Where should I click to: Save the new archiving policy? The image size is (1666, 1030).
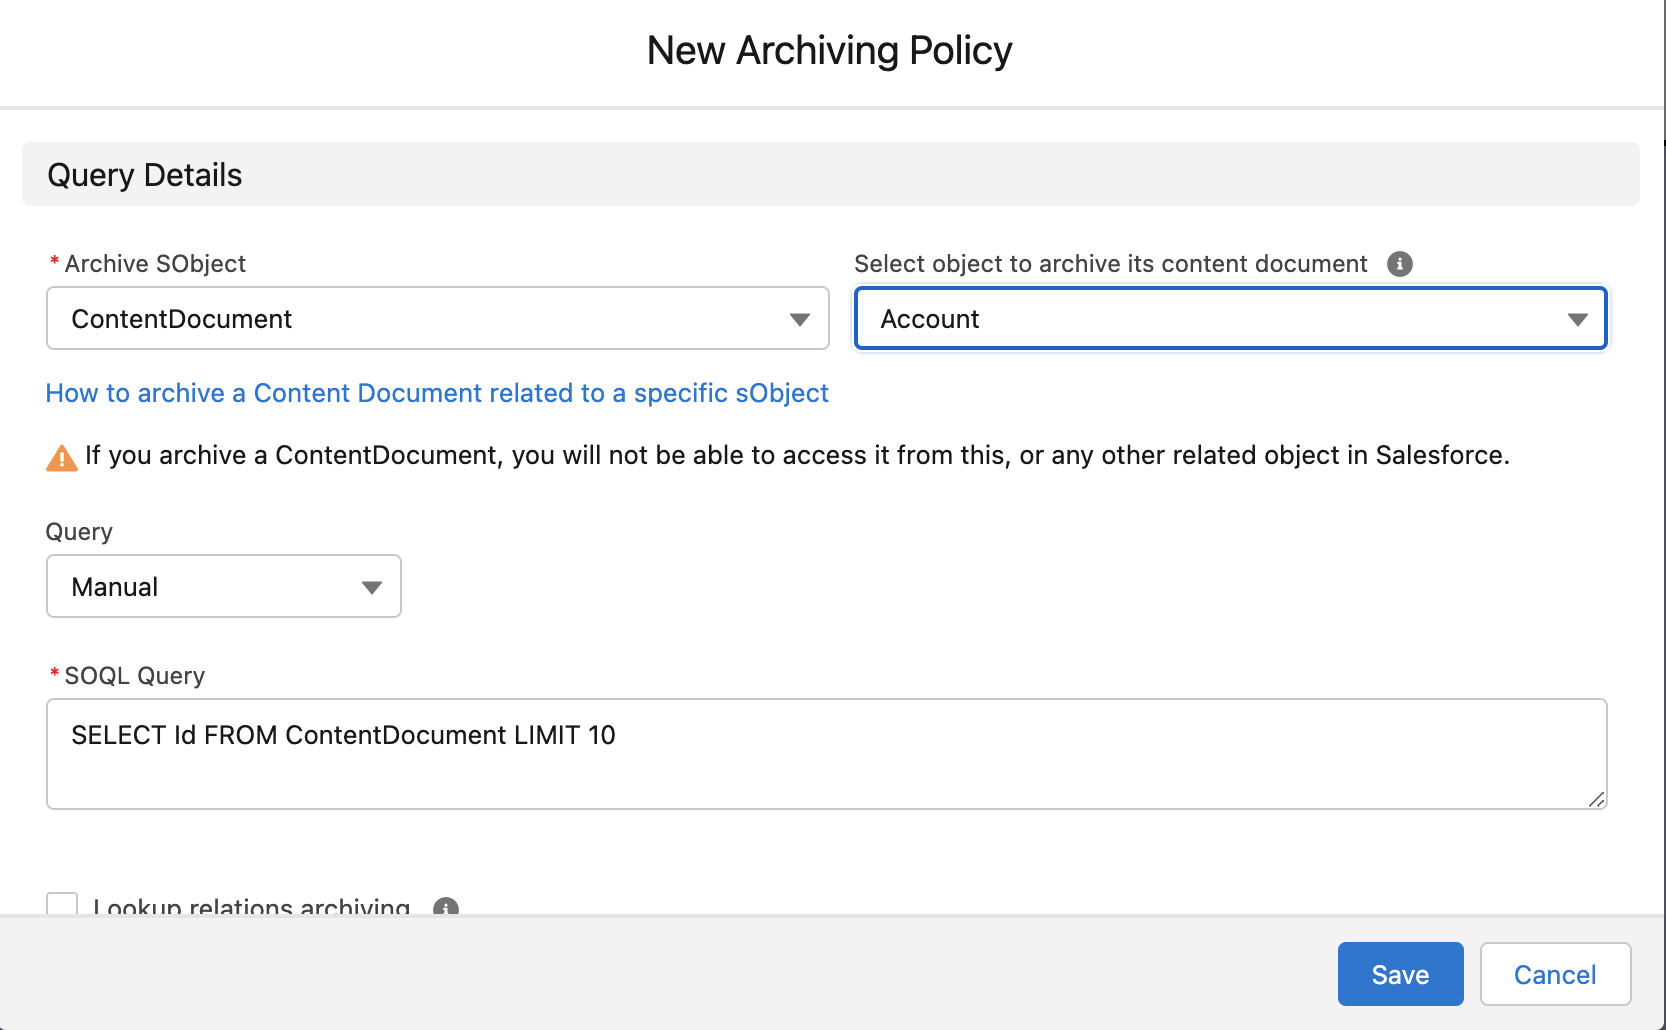click(1400, 973)
